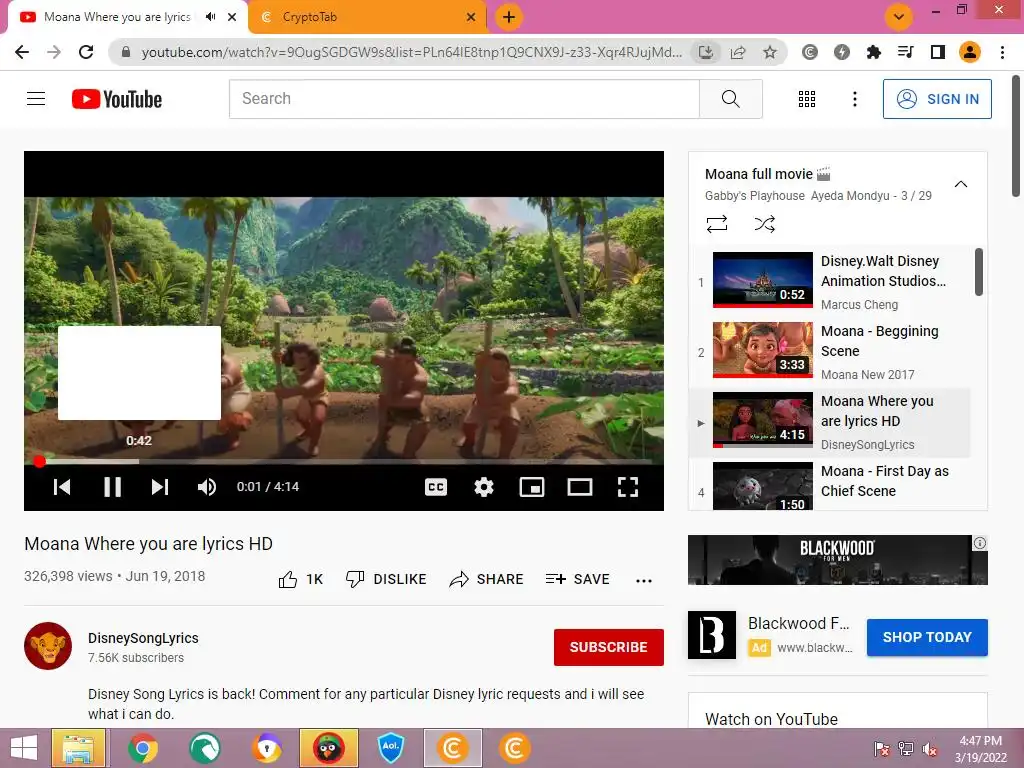Focus the YouTube Search field

click(x=464, y=99)
